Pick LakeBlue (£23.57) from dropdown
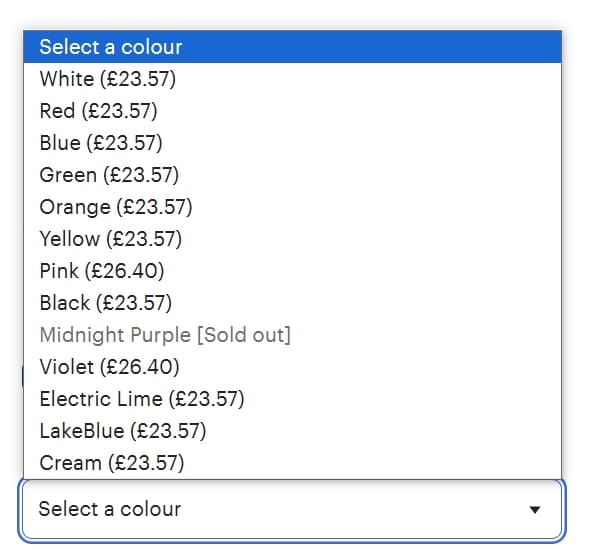Viewport: 592px width, 550px height. (293, 431)
